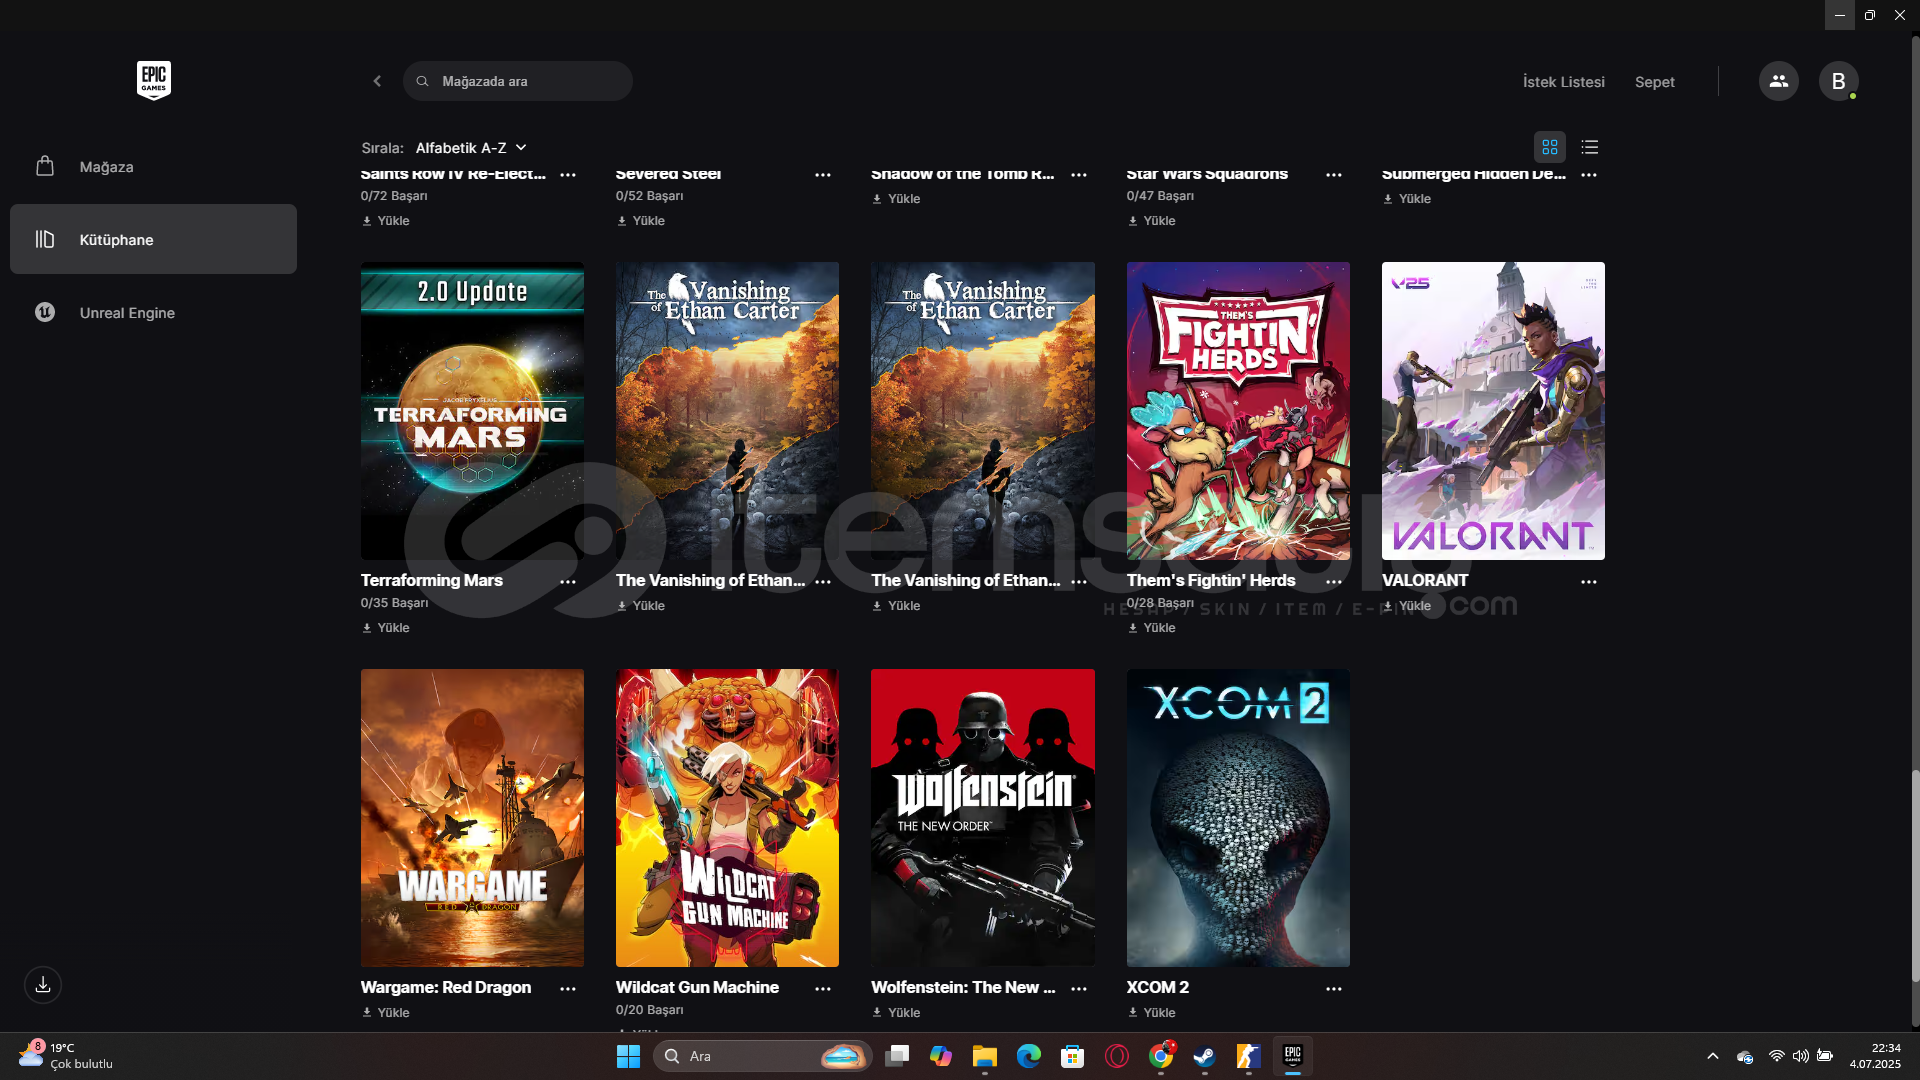Switch to grid view
The width and height of the screenshot is (1920, 1080).
pyautogui.click(x=1550, y=147)
